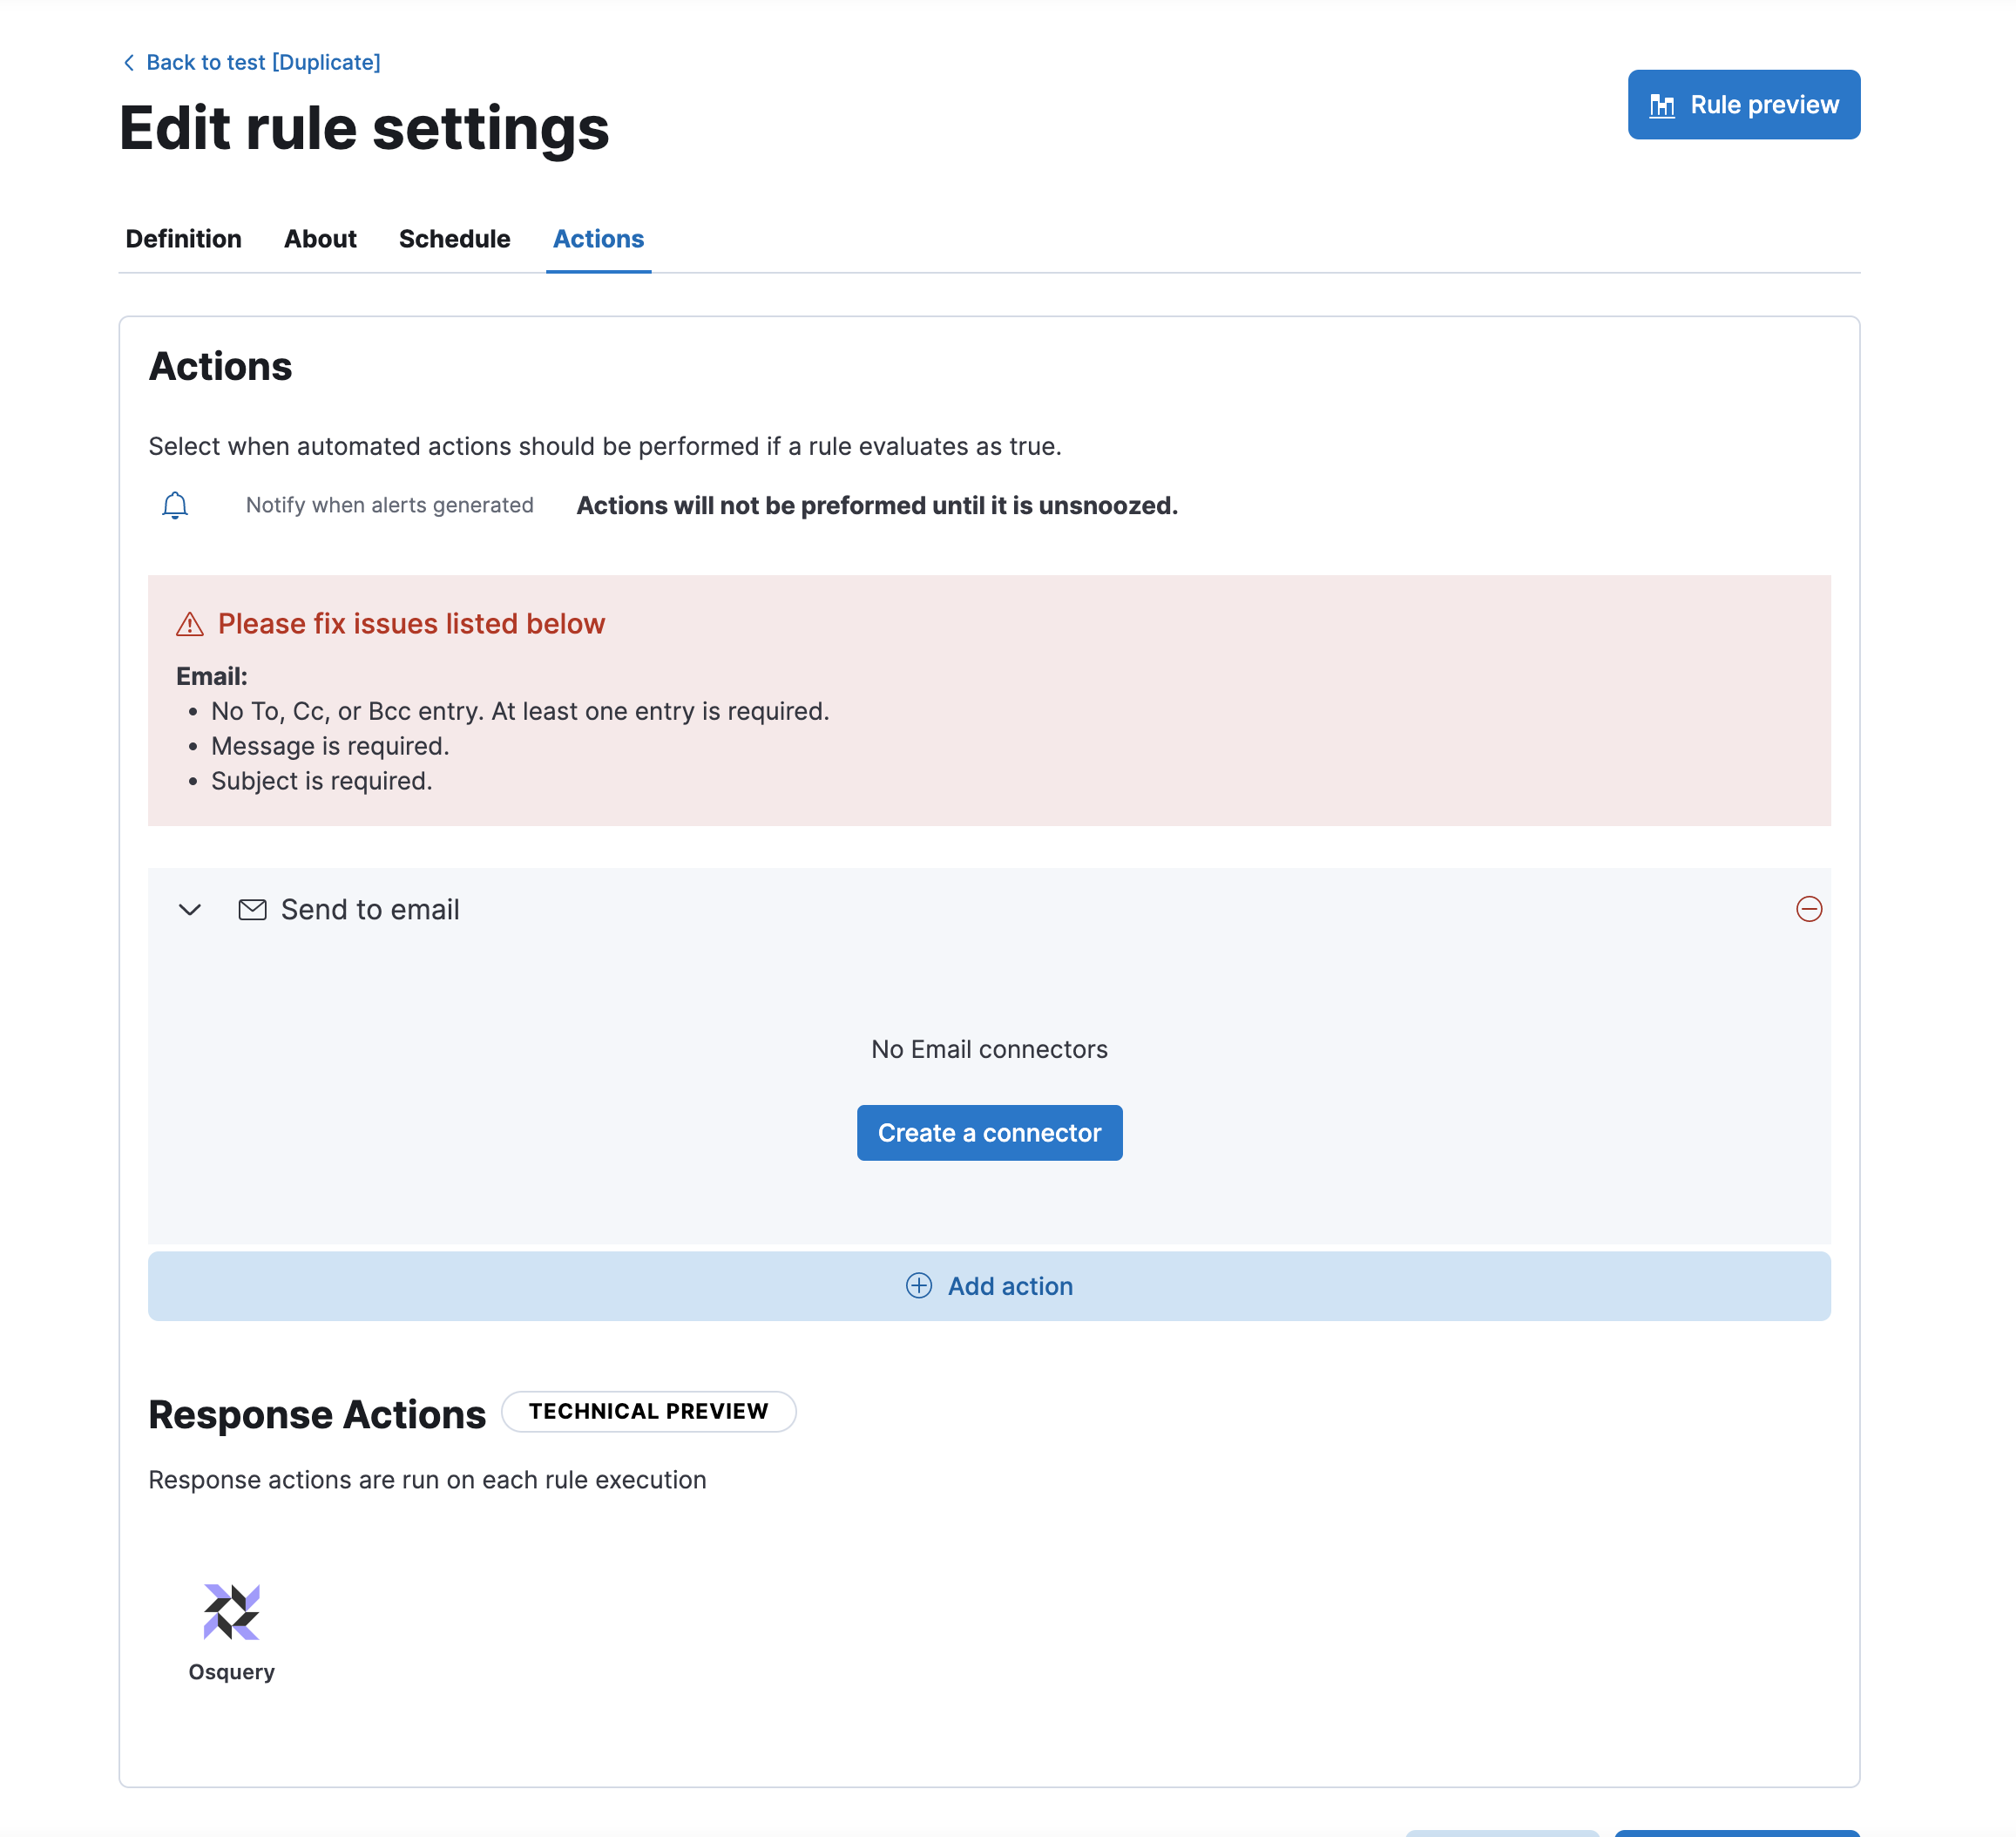Select the Actions tab

[597, 239]
